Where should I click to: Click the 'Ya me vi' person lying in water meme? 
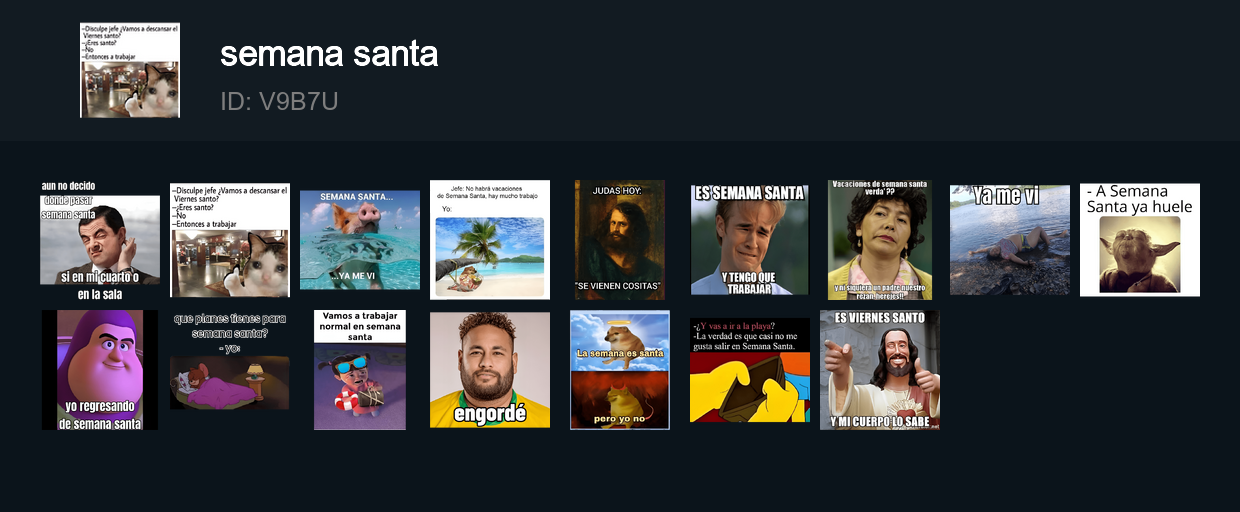tap(1010, 240)
